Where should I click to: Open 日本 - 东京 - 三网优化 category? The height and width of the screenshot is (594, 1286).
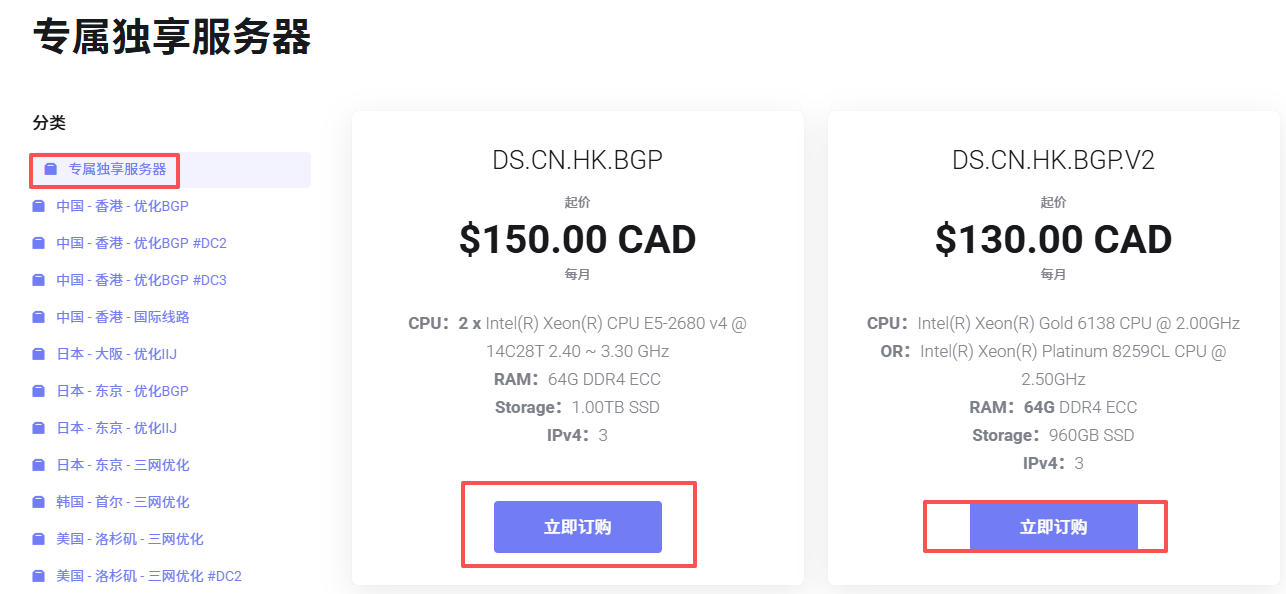coord(123,466)
